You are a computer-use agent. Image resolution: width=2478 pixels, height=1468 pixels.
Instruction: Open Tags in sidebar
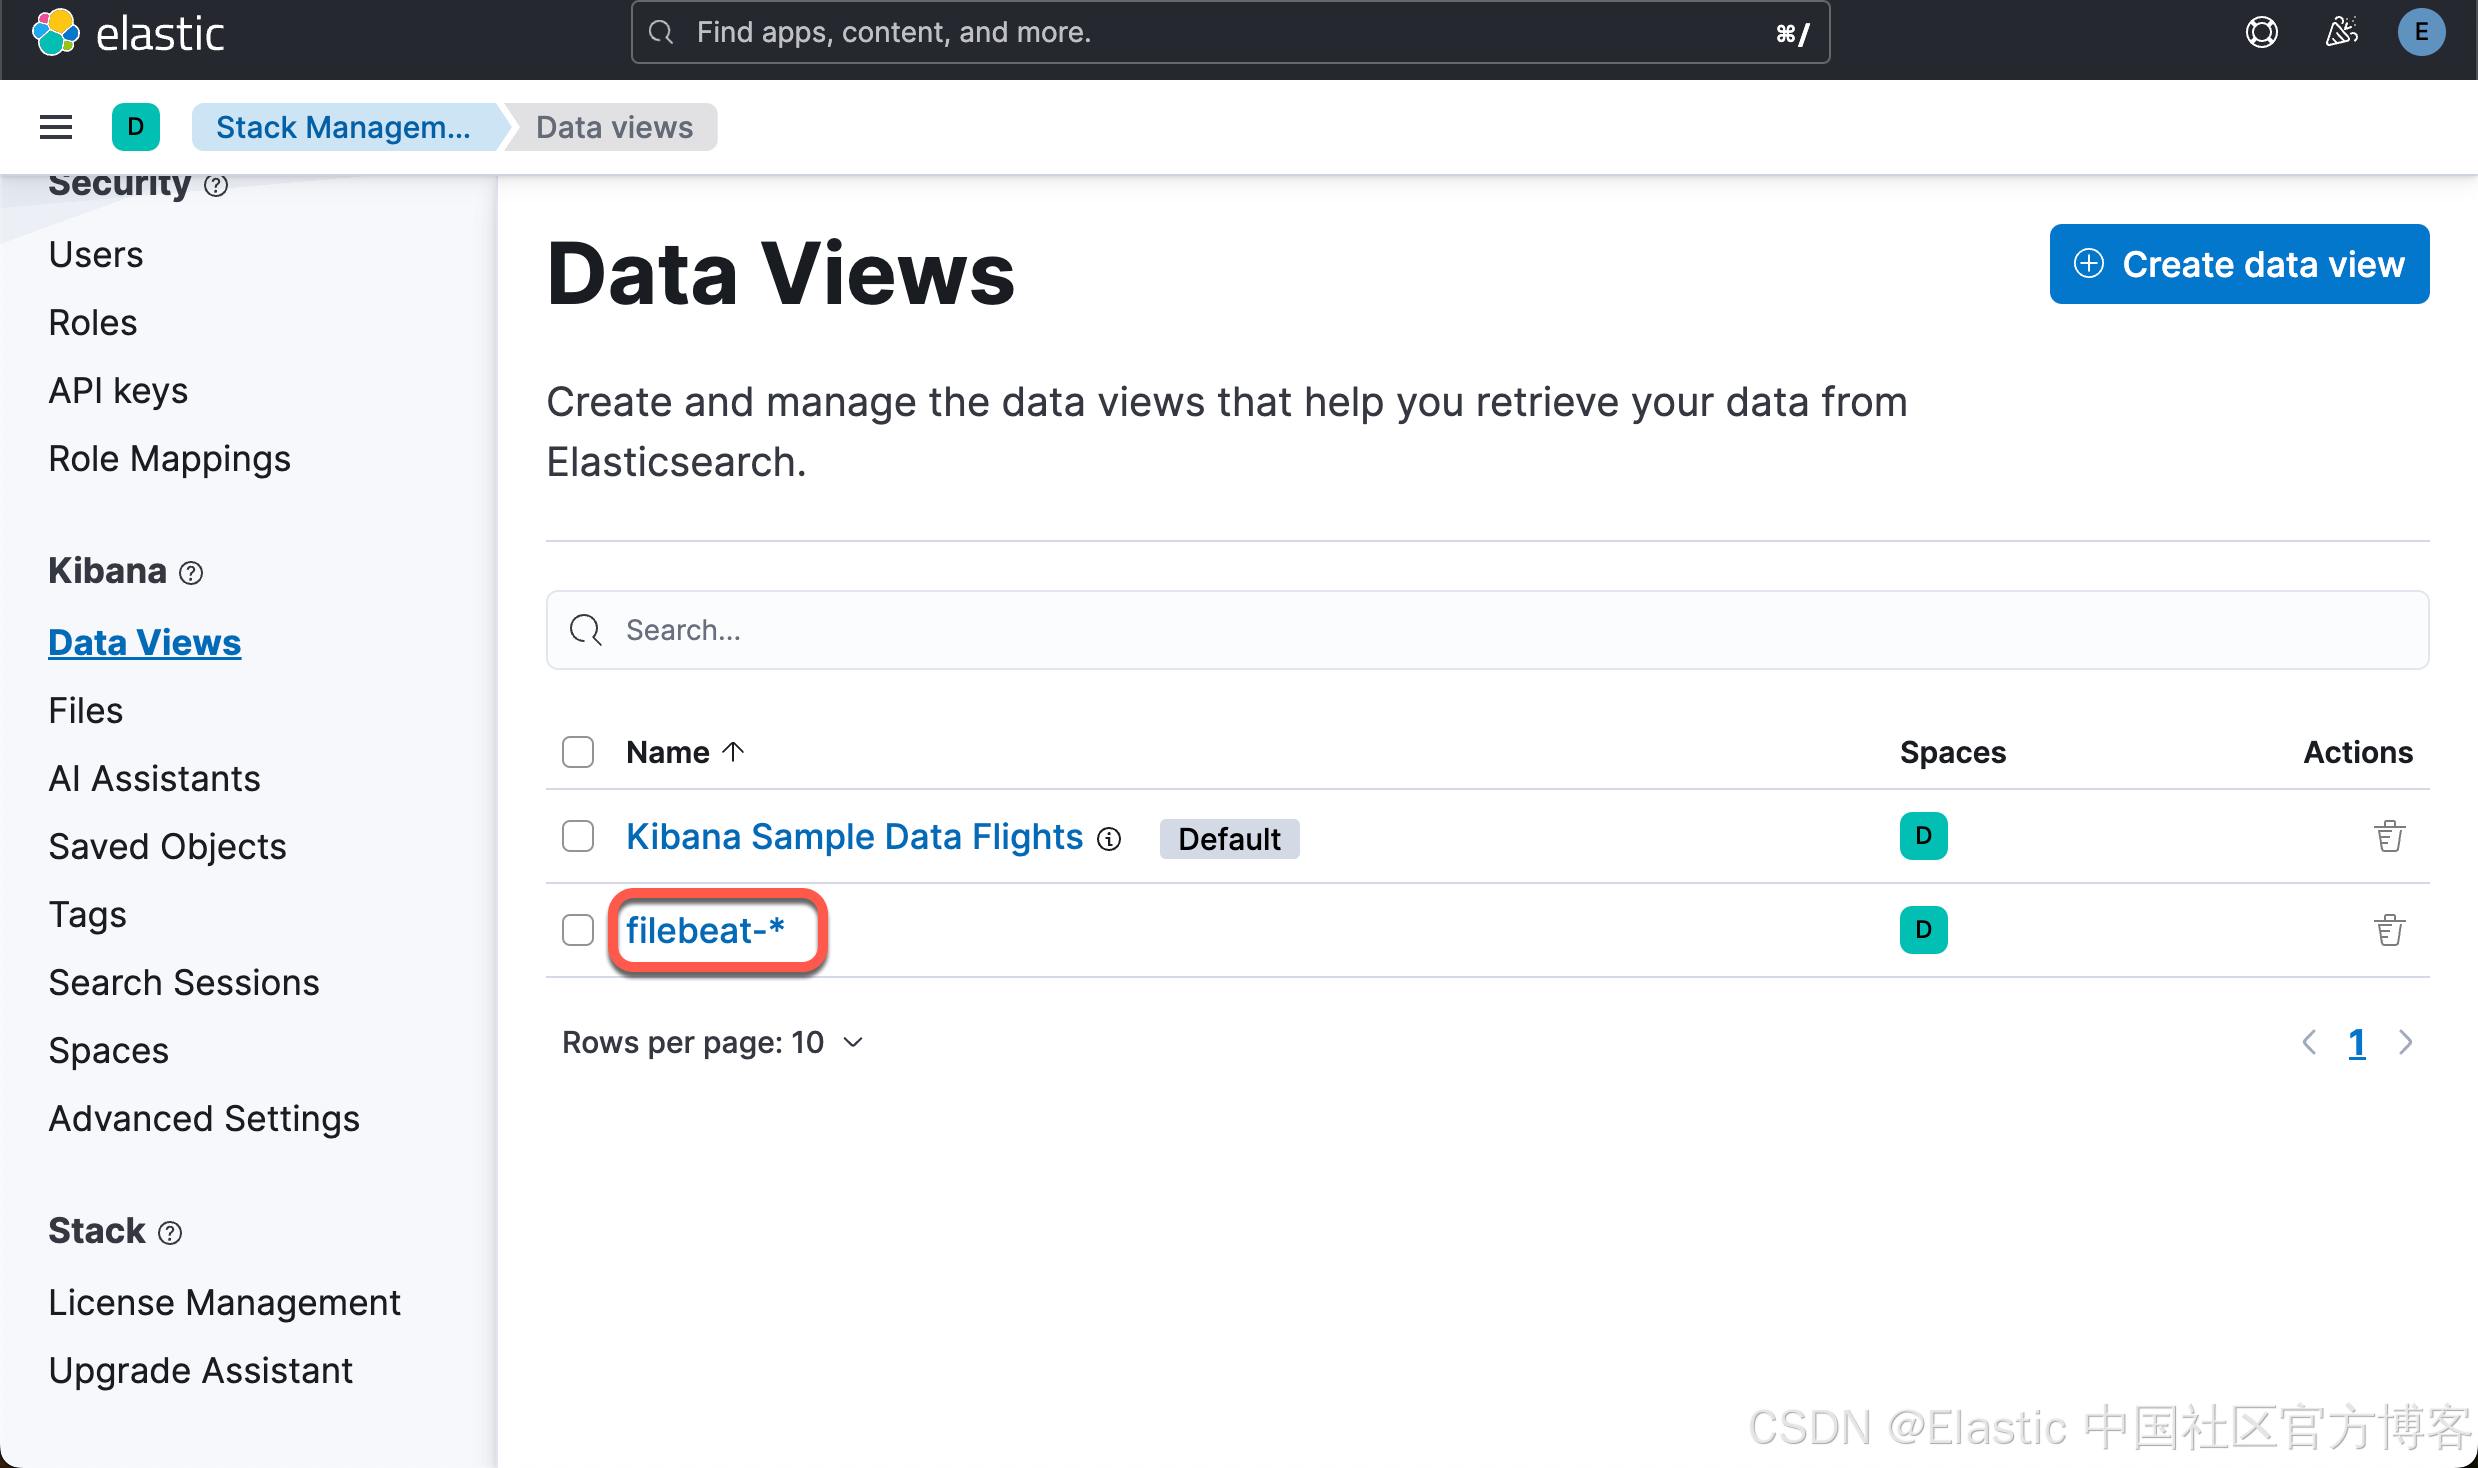click(x=88, y=914)
